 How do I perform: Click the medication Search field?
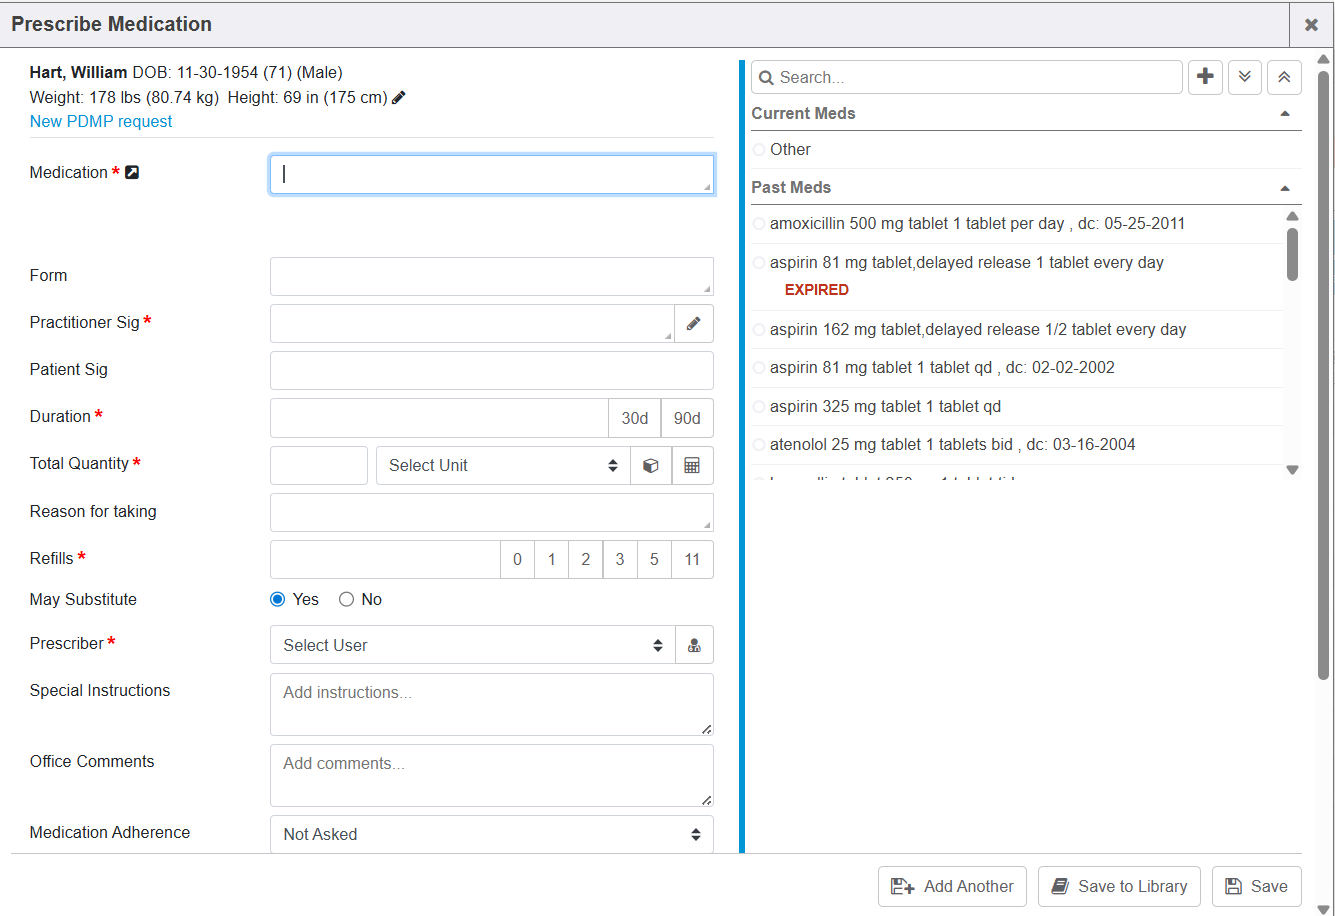click(975, 77)
